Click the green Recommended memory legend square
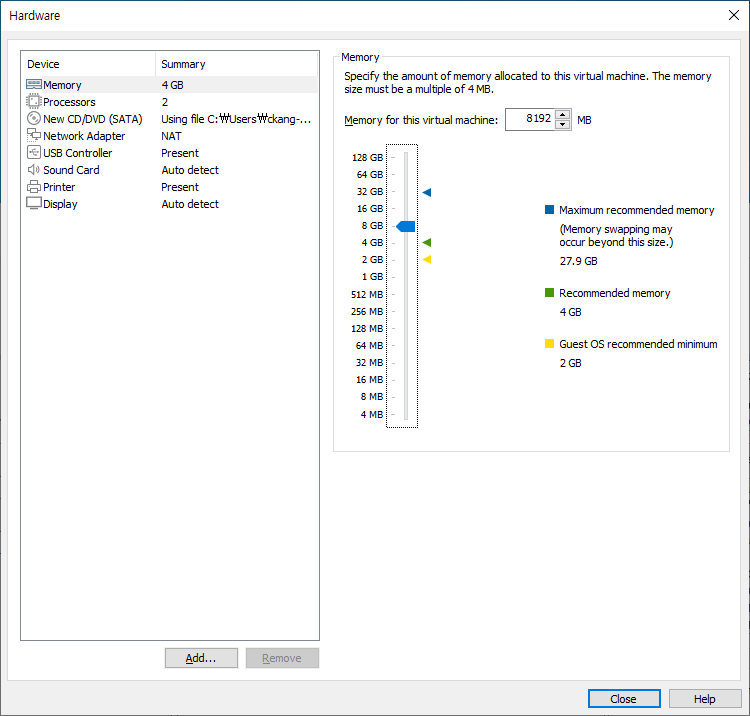The image size is (750, 716). coord(550,292)
